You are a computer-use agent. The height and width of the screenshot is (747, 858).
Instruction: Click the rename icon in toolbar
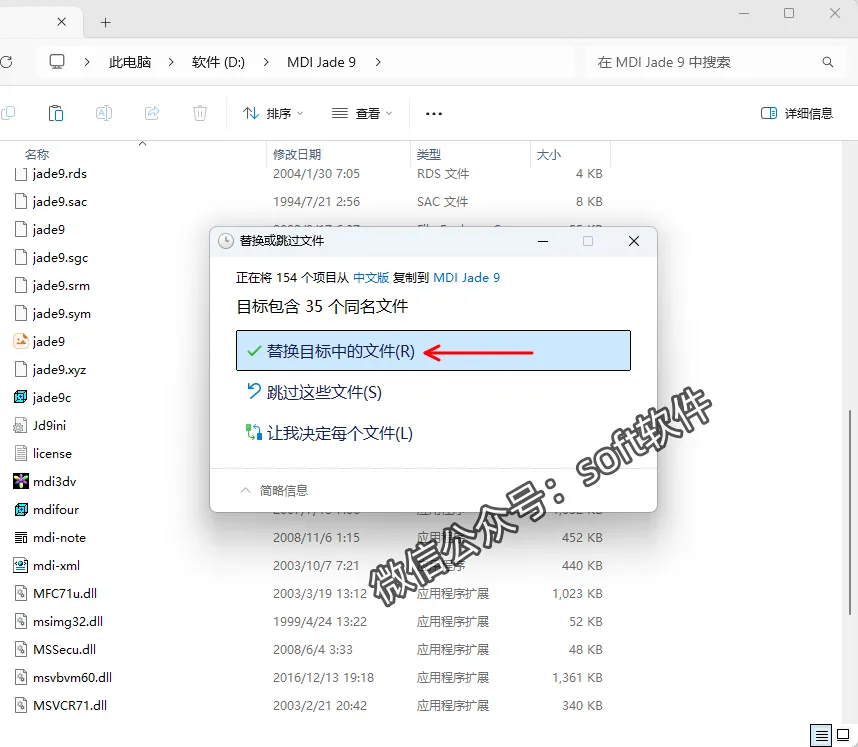point(104,113)
